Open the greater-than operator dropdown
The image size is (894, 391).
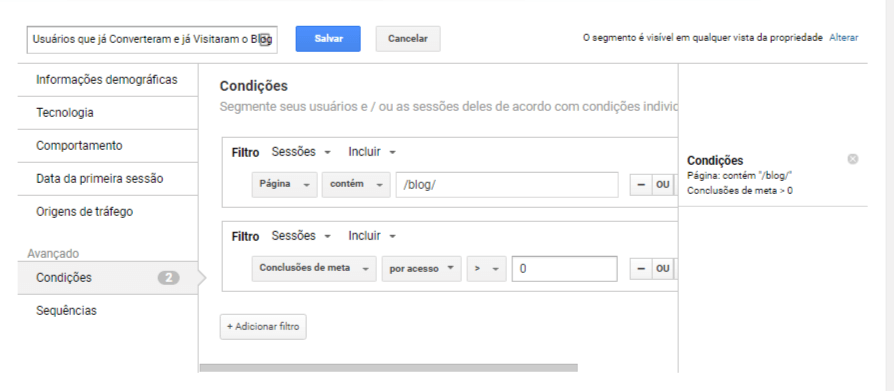coord(486,268)
